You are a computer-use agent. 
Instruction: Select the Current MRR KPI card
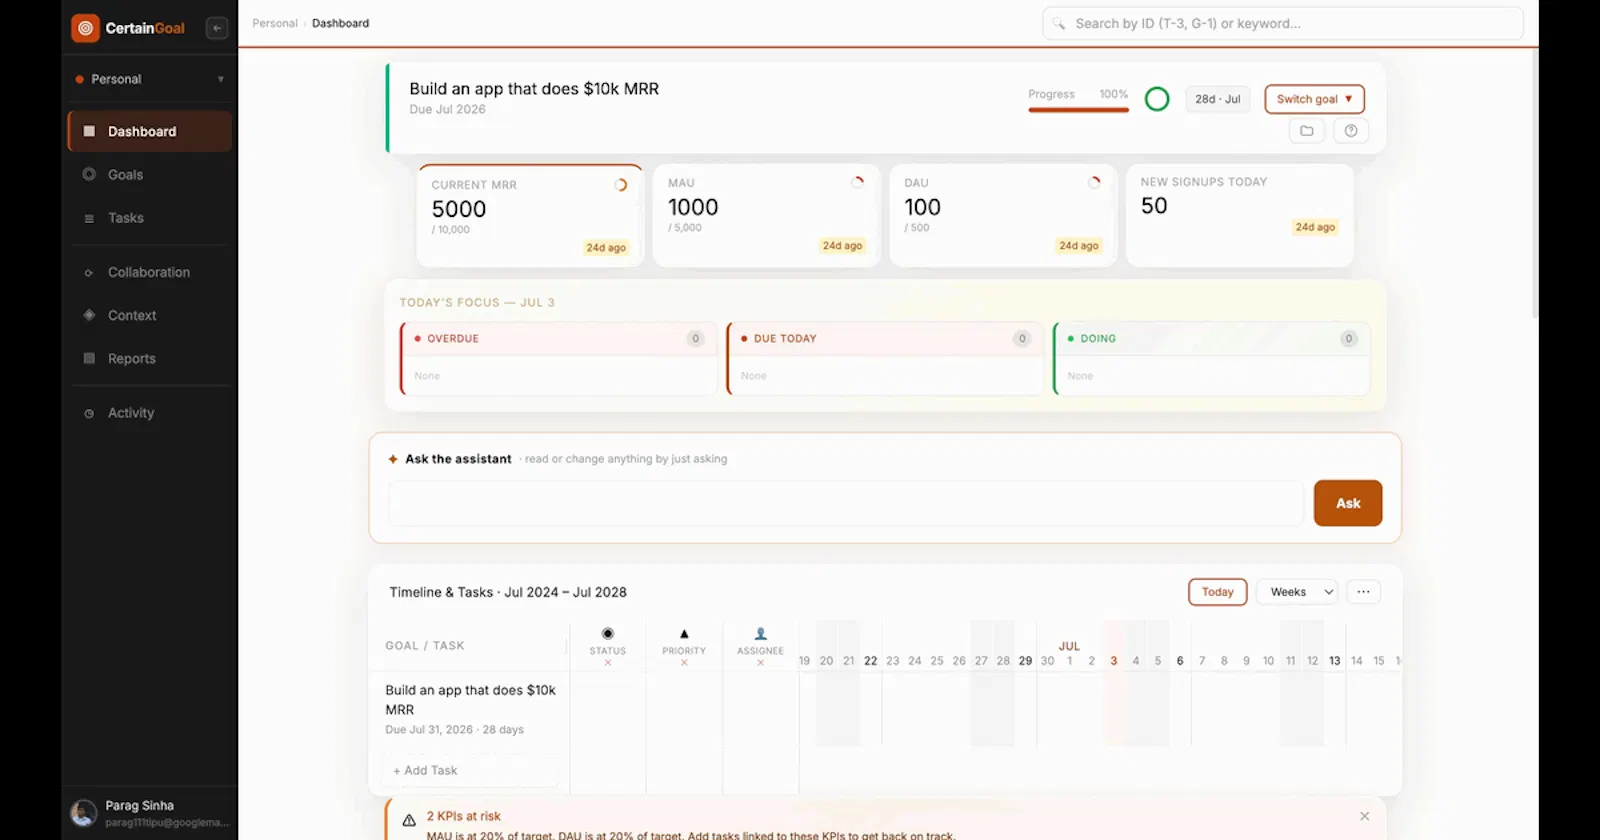[x=530, y=216]
